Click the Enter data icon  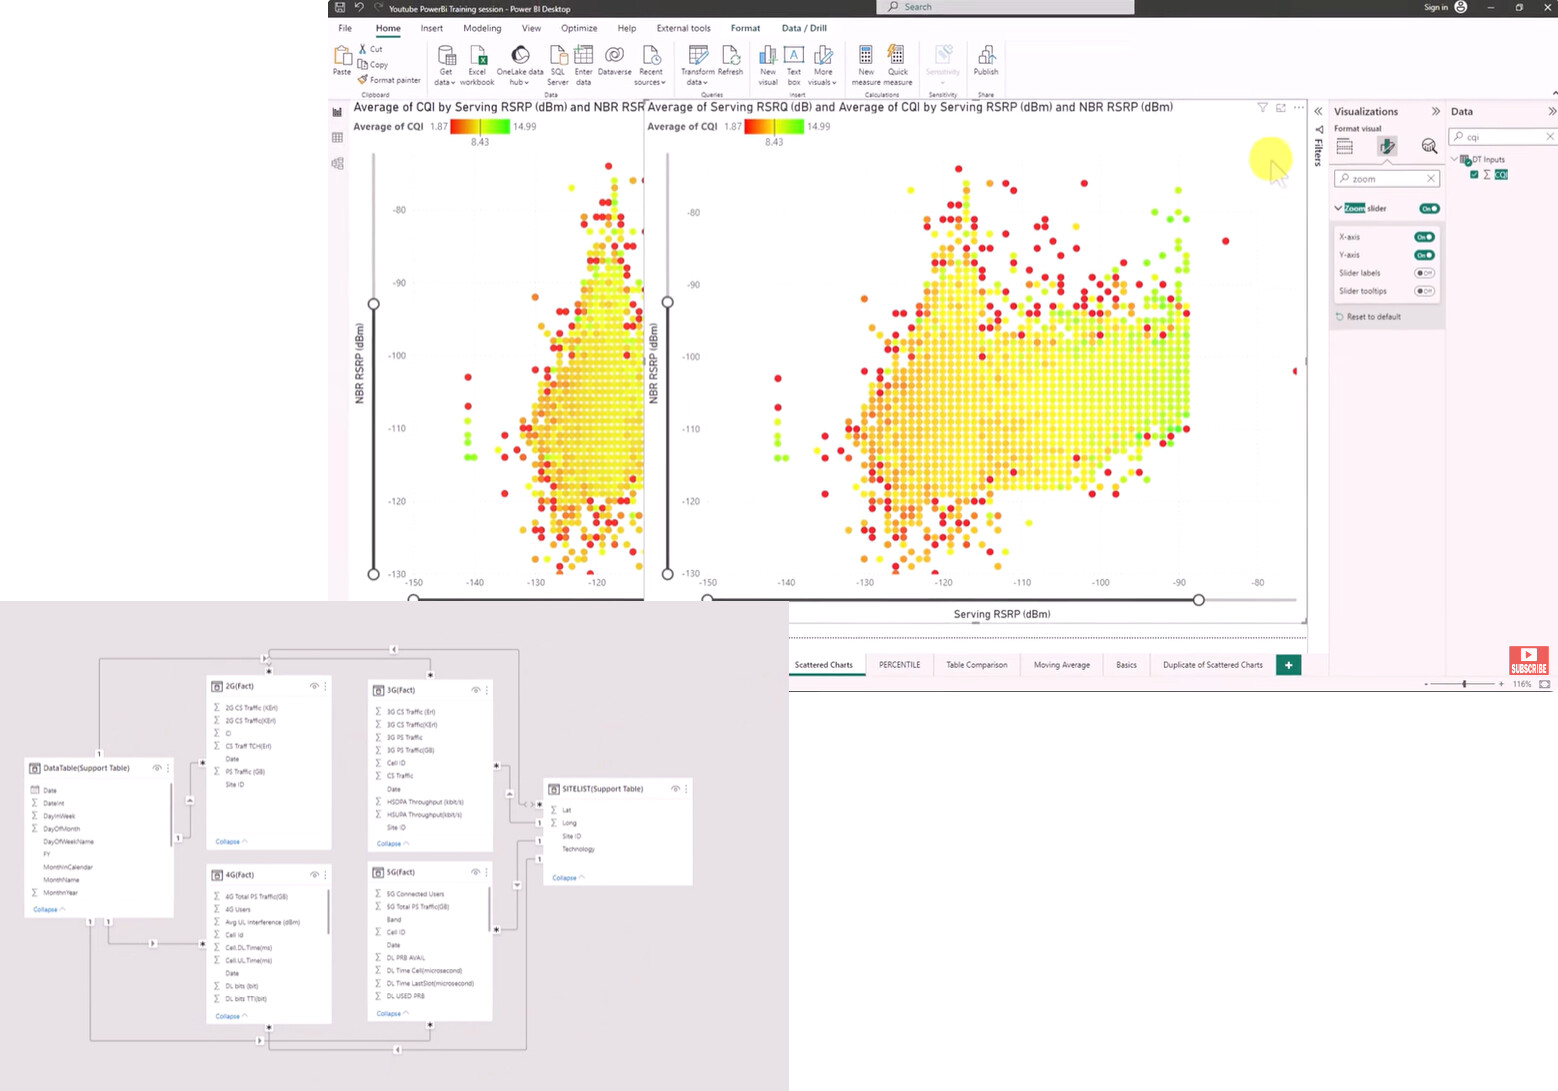coord(584,65)
